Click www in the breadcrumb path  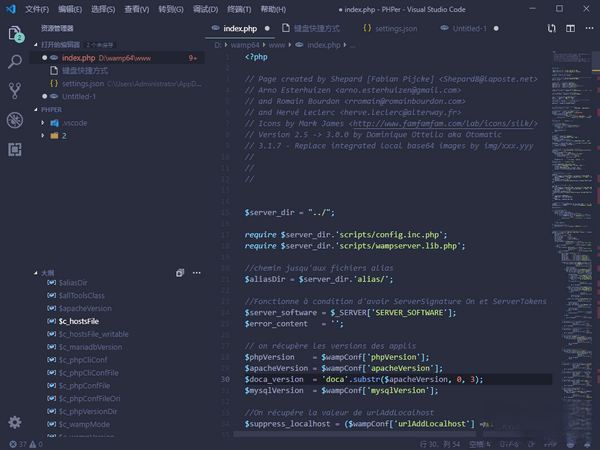pyautogui.click(x=277, y=45)
